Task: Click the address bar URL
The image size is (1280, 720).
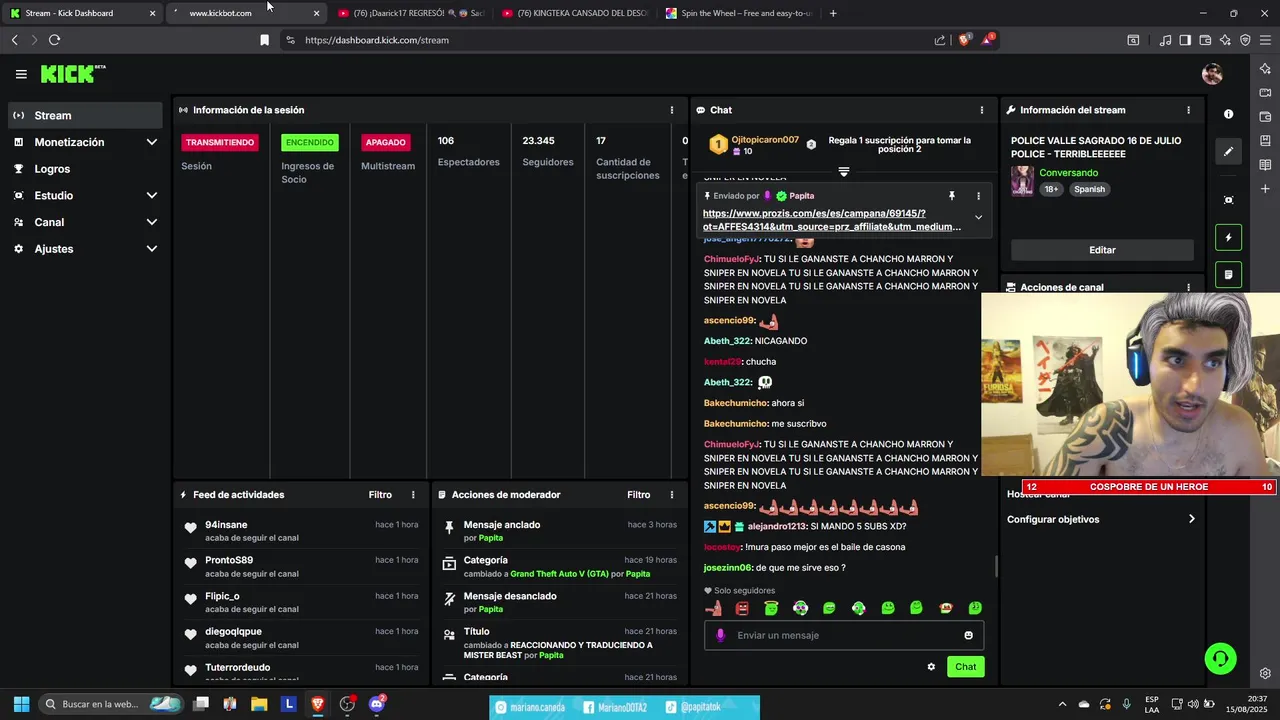Action: [377, 40]
